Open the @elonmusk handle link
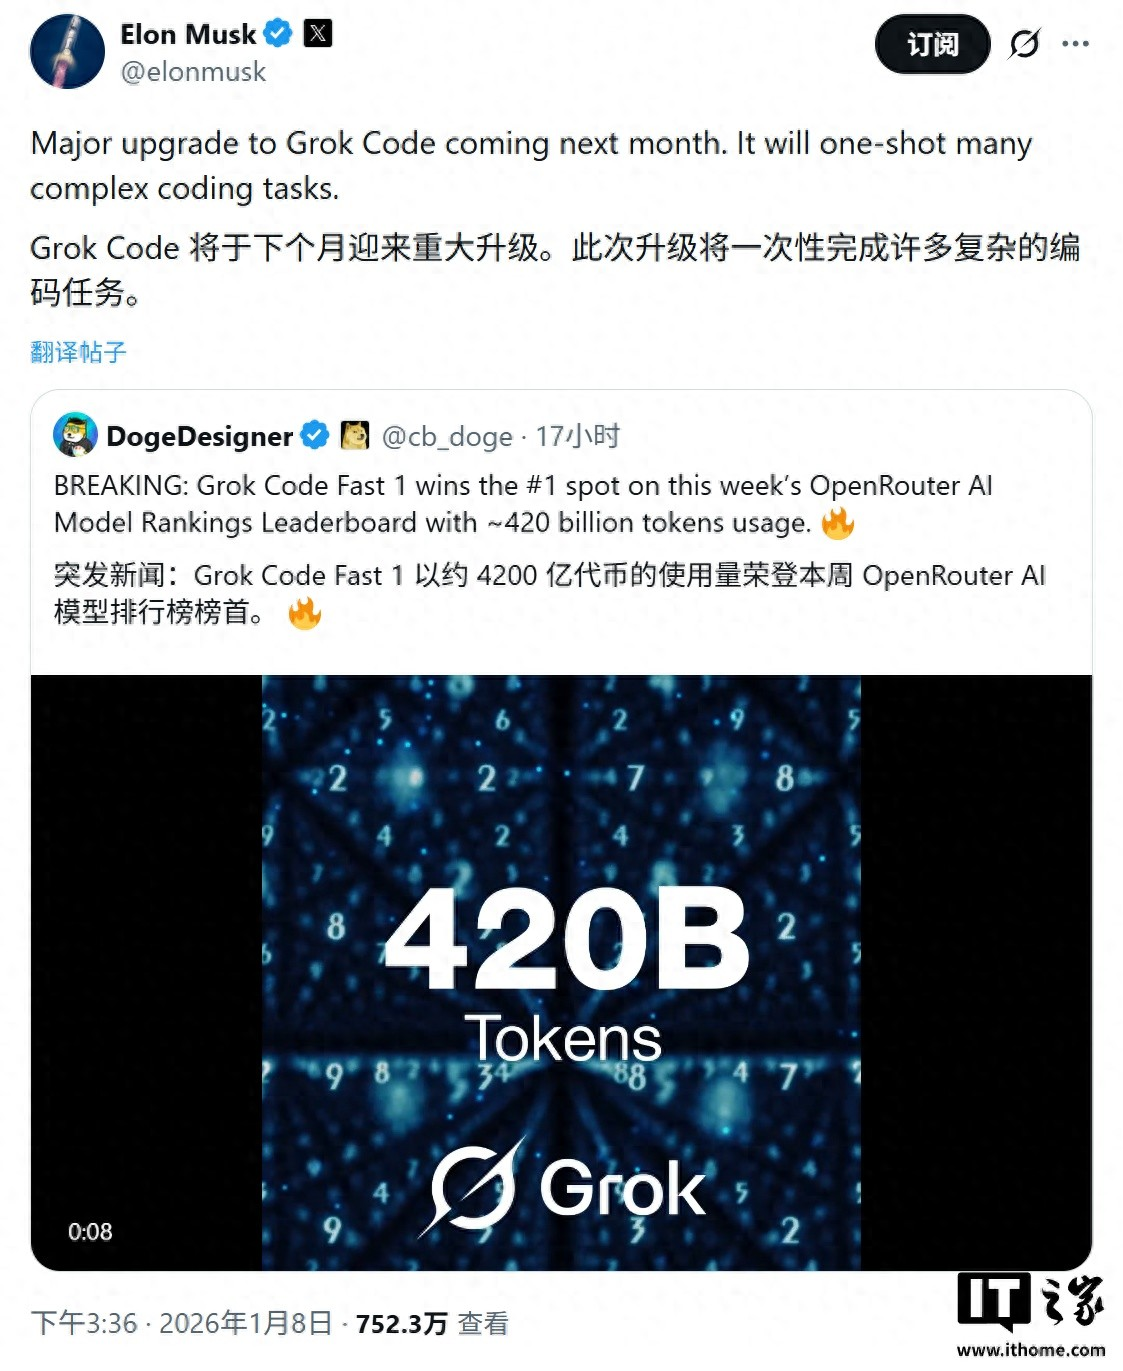 click(x=193, y=72)
